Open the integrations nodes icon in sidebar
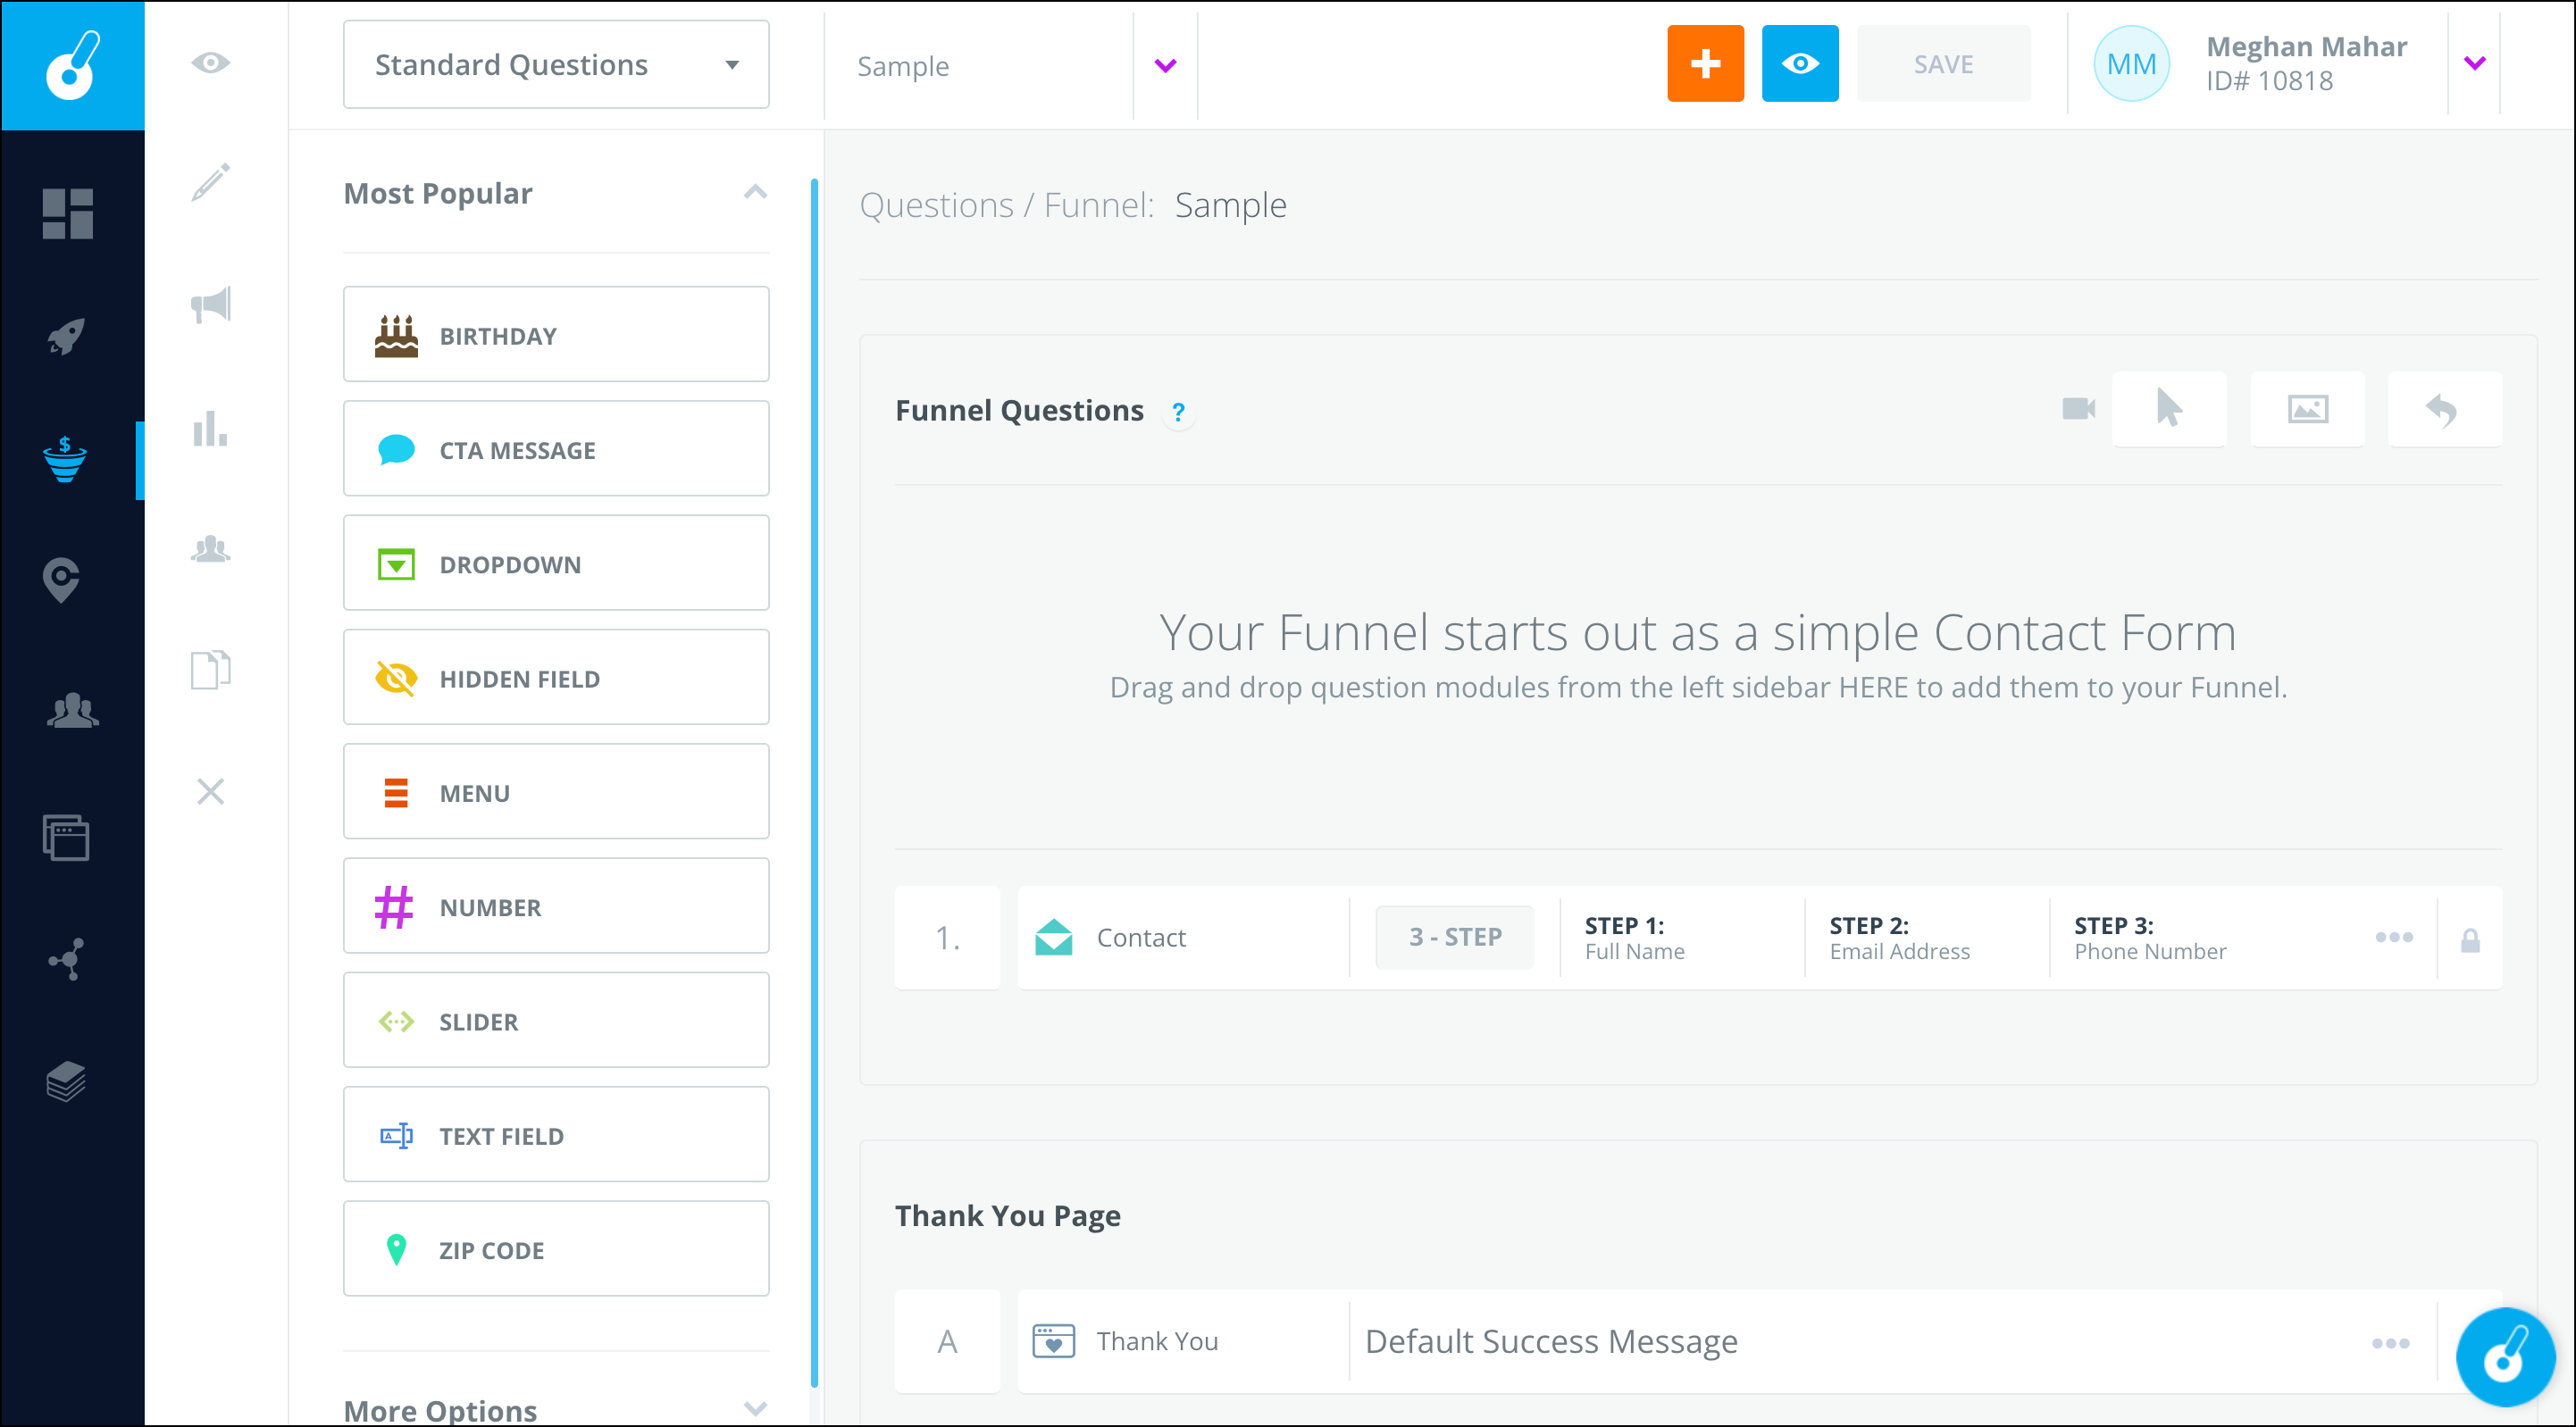 (x=66, y=960)
